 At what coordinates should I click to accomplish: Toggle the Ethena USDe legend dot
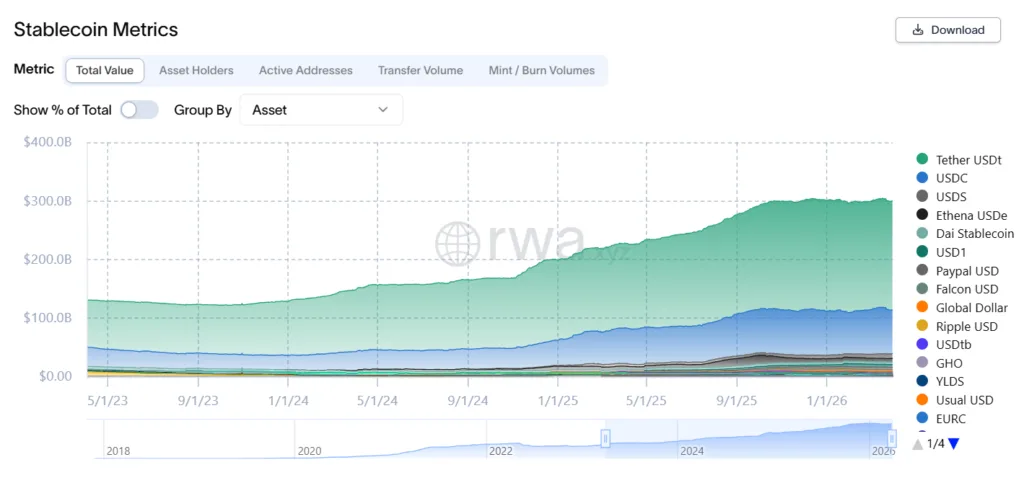[x=922, y=215]
